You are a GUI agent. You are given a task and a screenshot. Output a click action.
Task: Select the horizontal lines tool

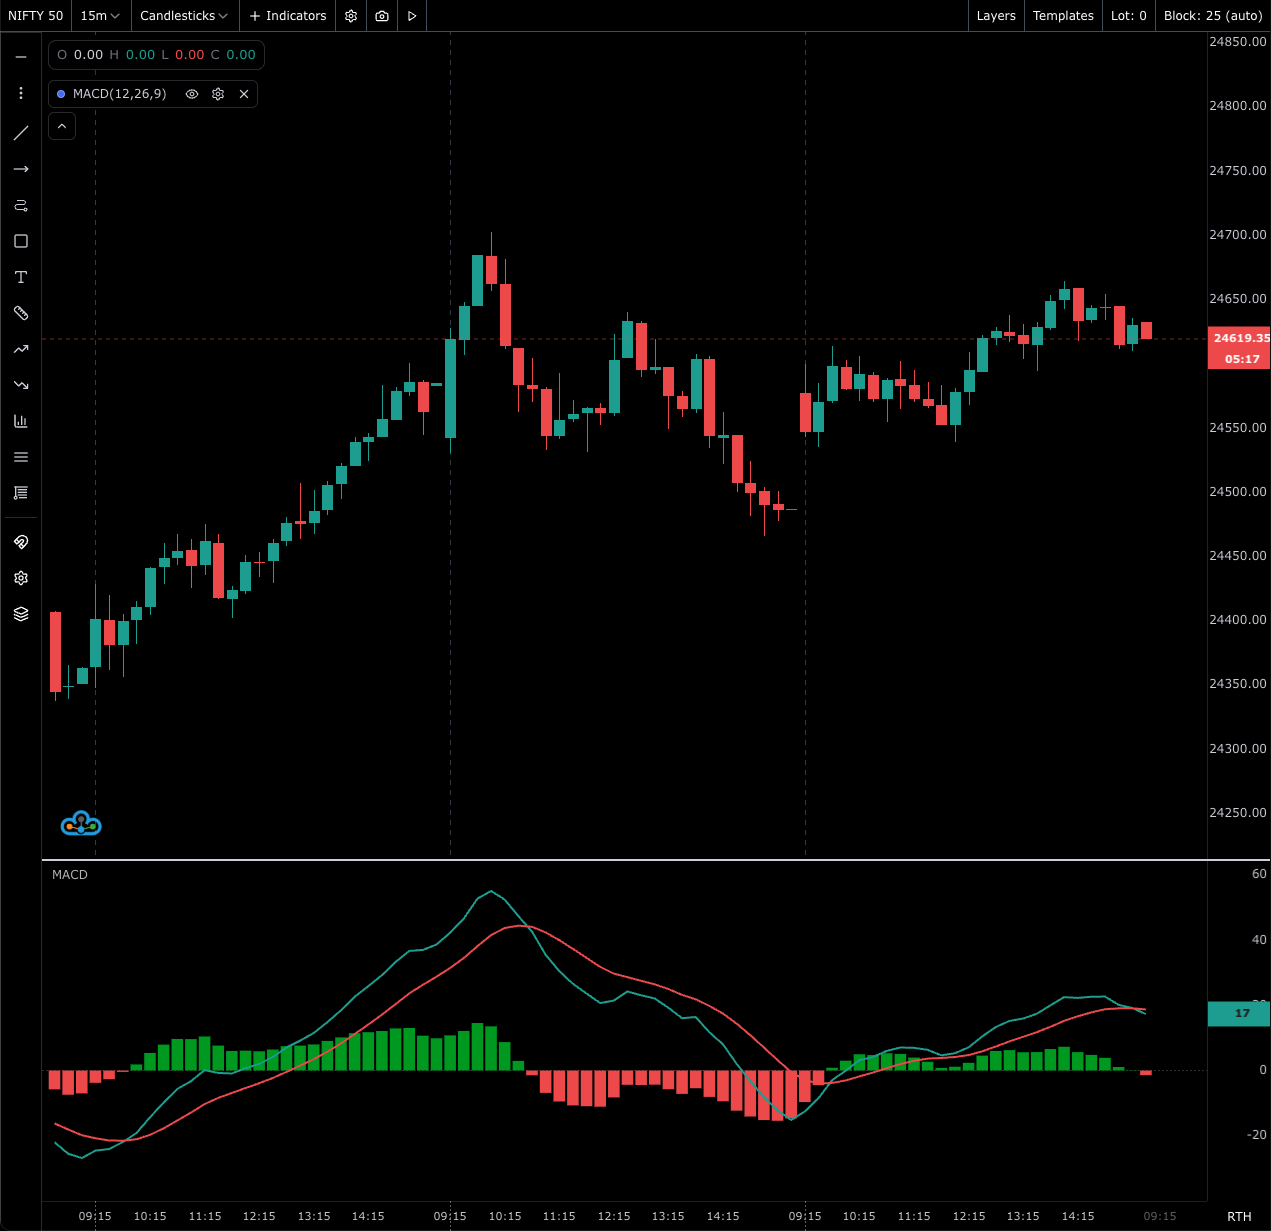(x=21, y=457)
